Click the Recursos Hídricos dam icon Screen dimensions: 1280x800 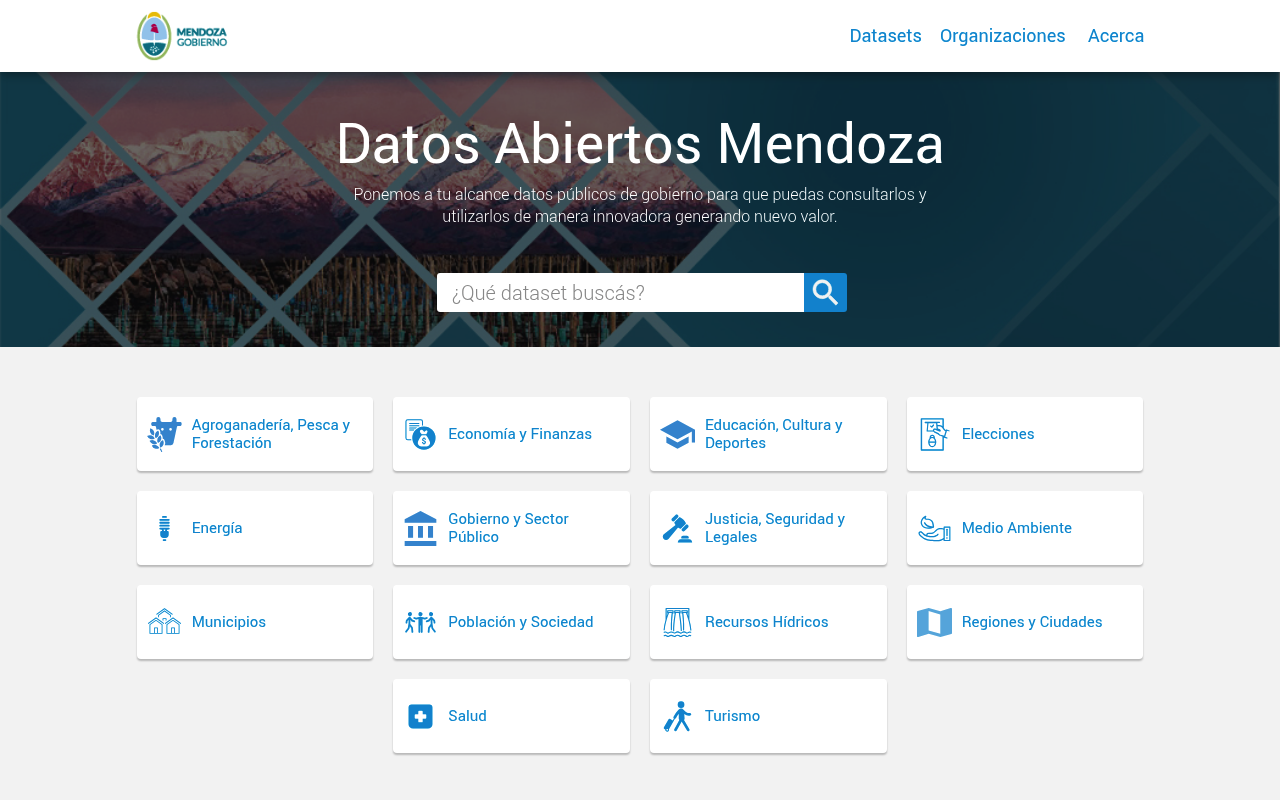pos(677,622)
